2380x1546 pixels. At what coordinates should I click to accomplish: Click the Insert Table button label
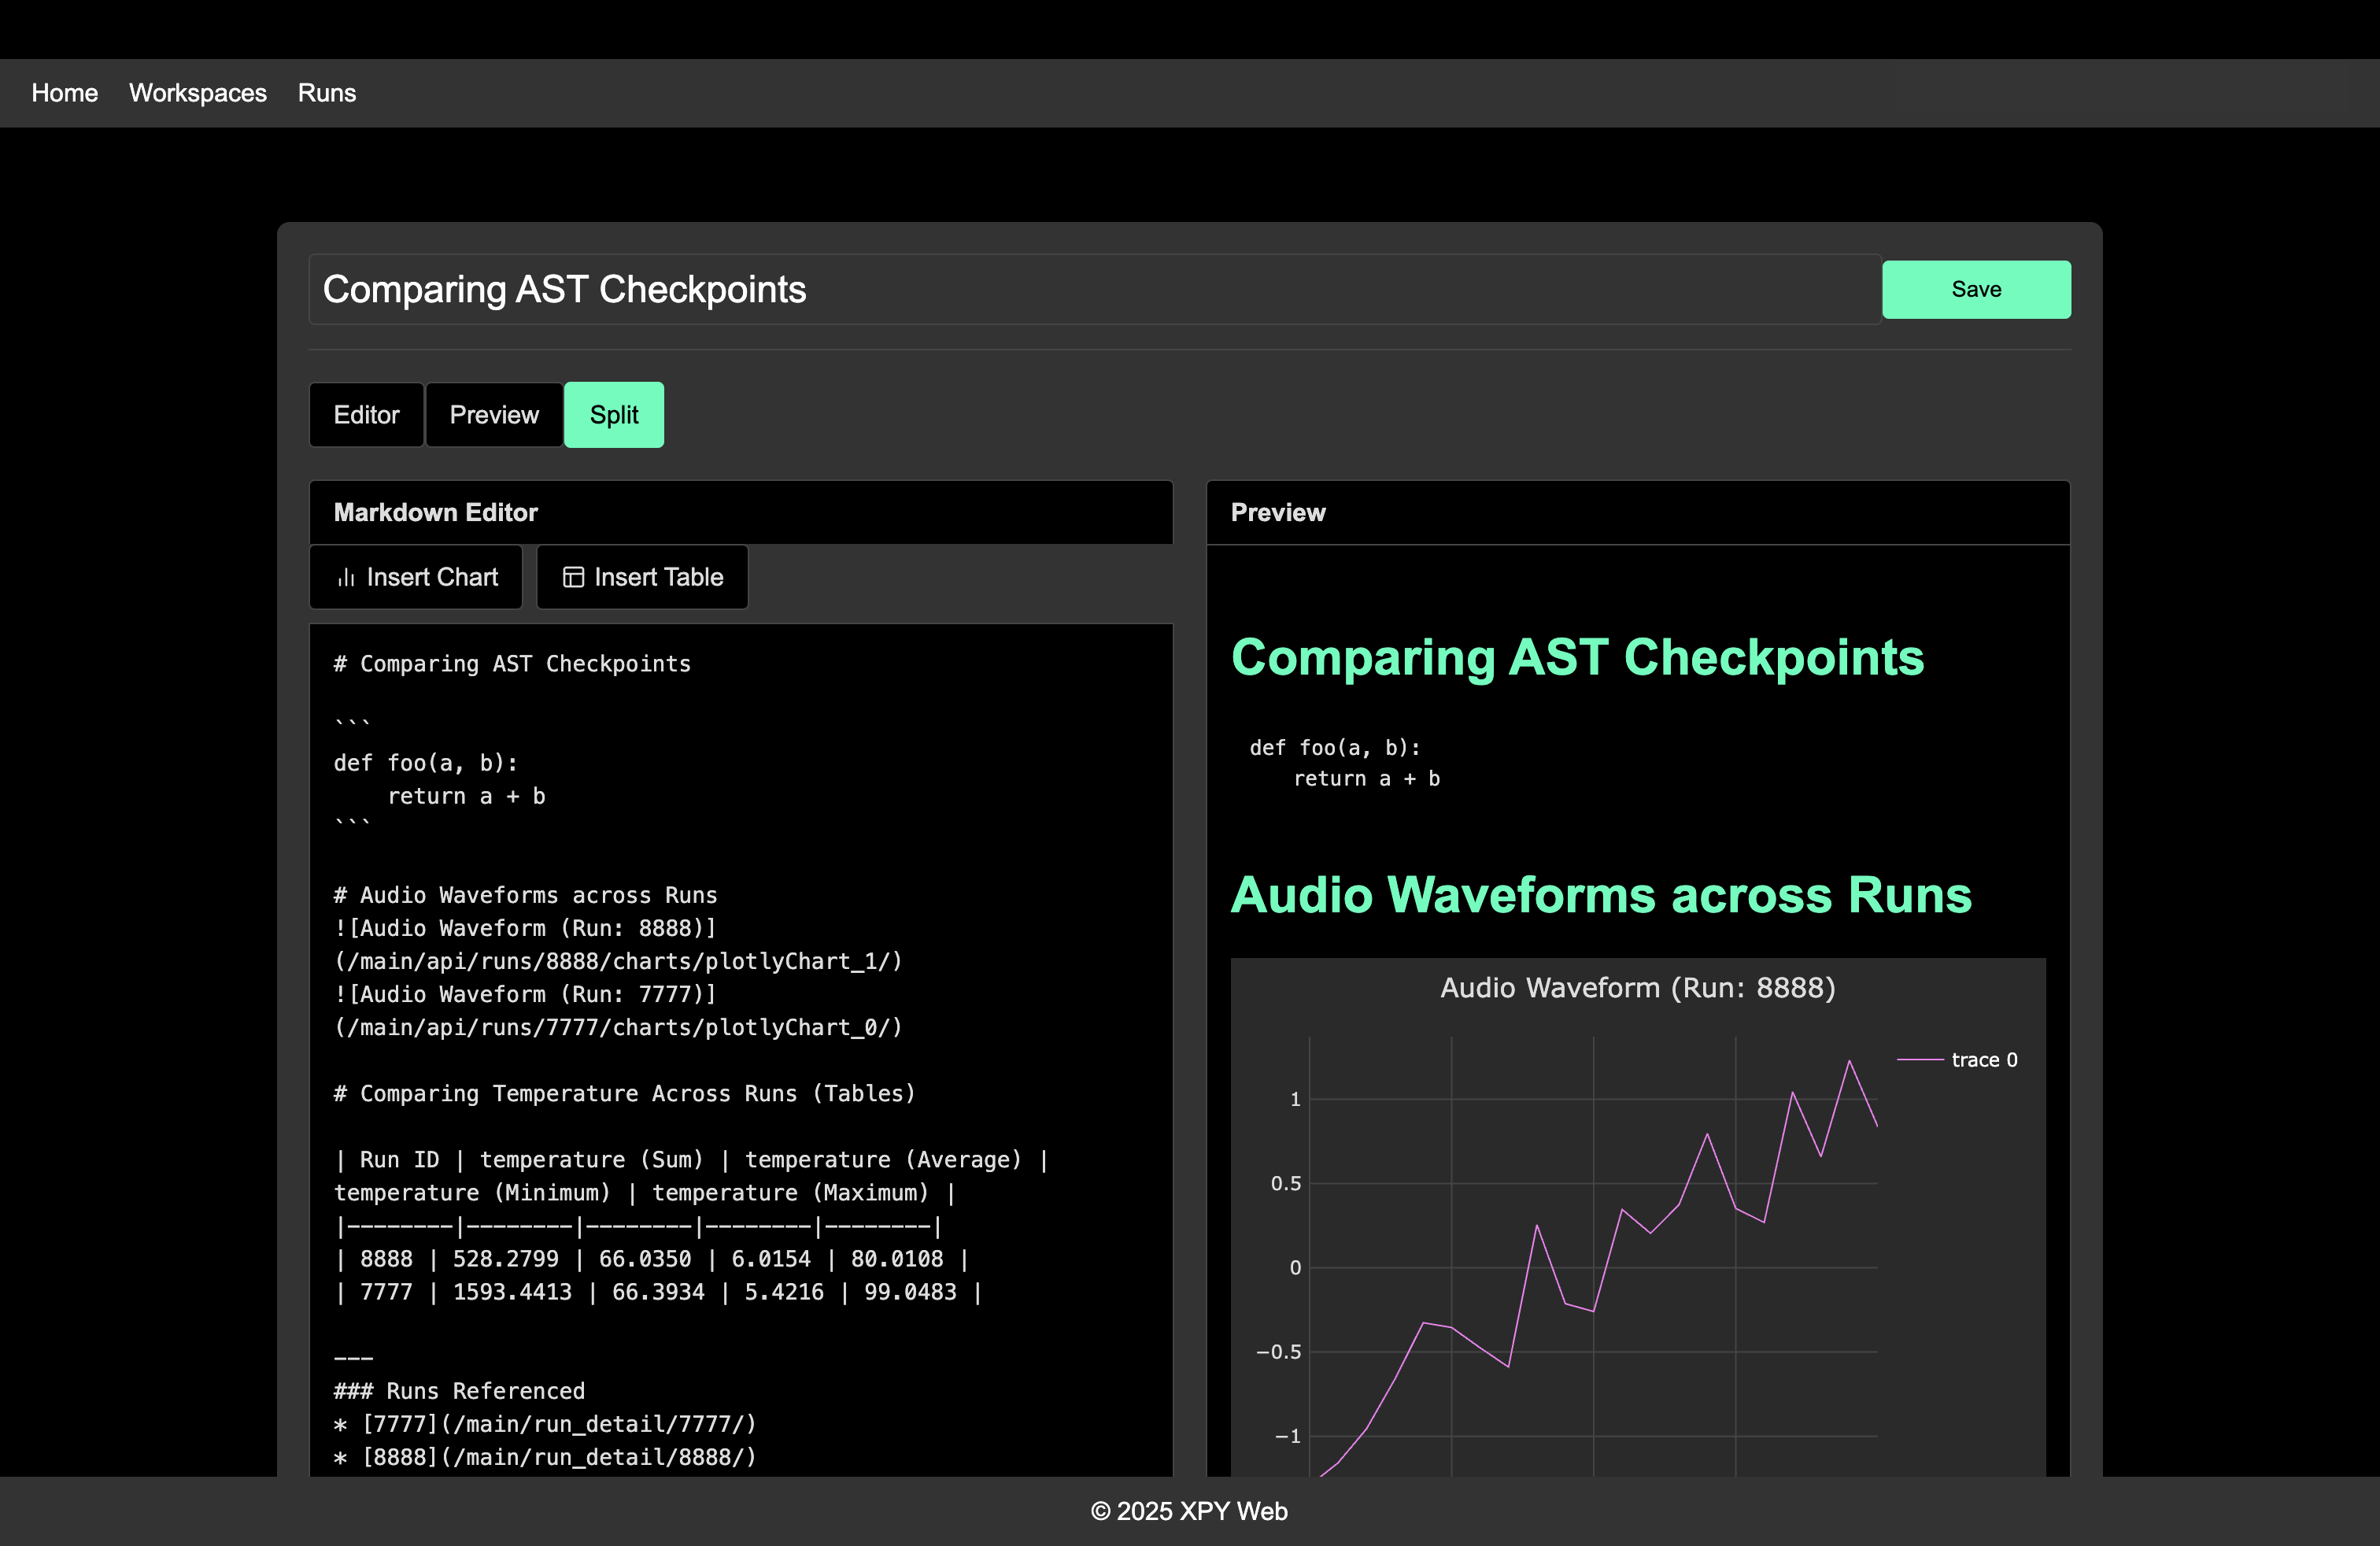(659, 577)
